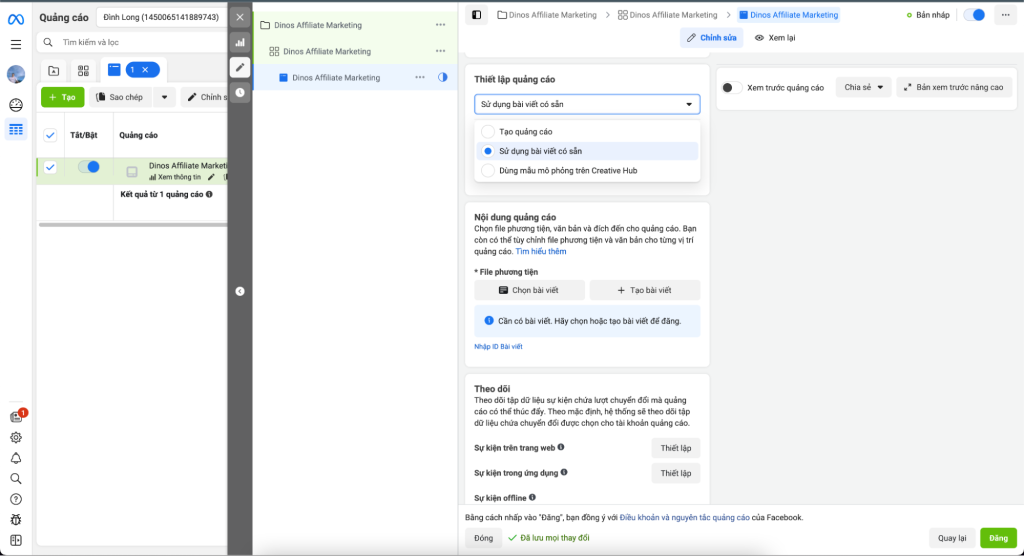Clear the 1 selected filter with X
Viewport: 1024px width, 556px height.
click(x=146, y=70)
